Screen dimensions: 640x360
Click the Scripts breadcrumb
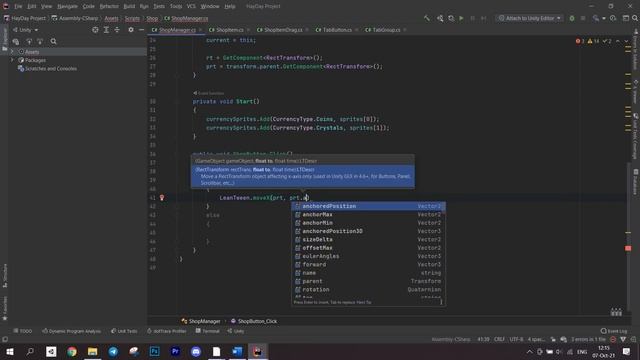(132, 18)
